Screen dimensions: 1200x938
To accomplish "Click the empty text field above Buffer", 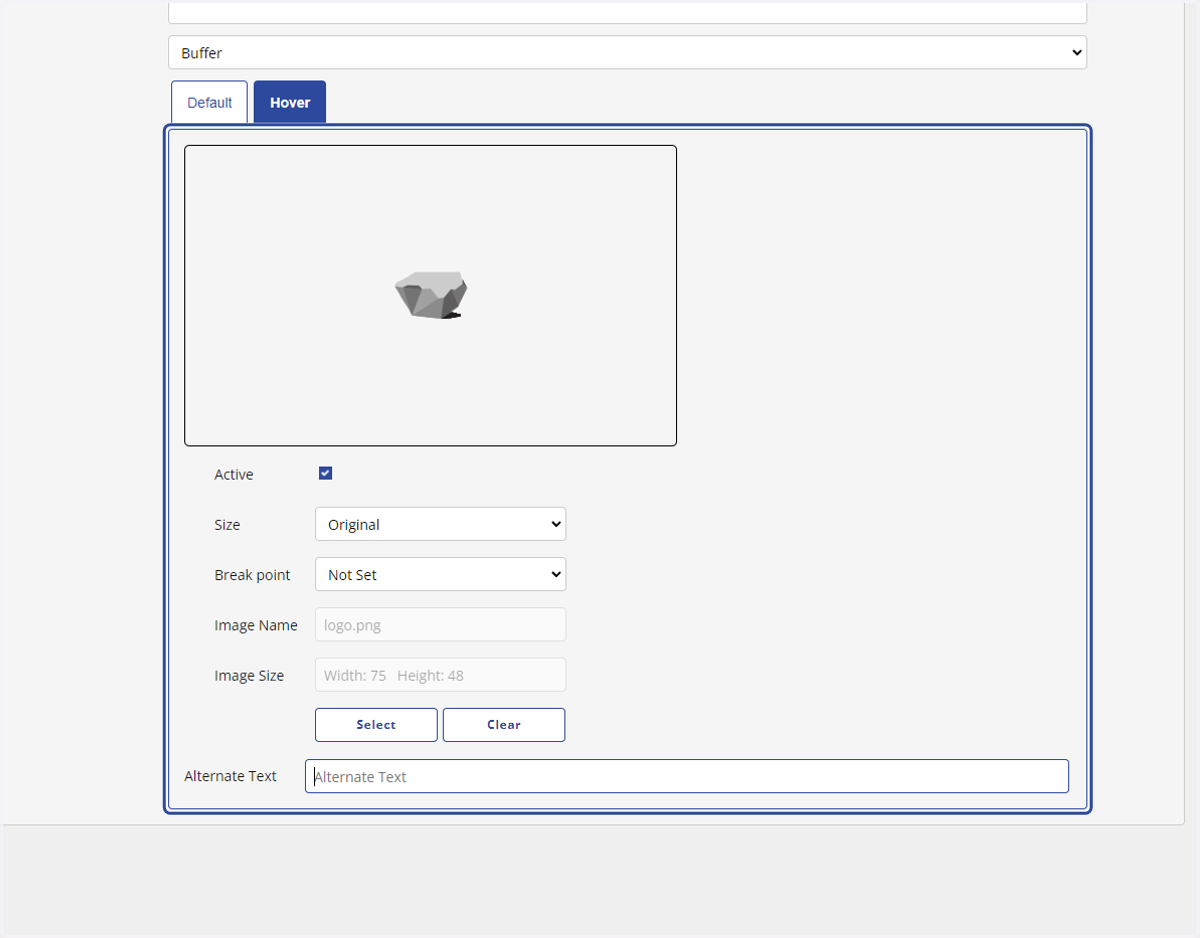I will click(x=627, y=11).
